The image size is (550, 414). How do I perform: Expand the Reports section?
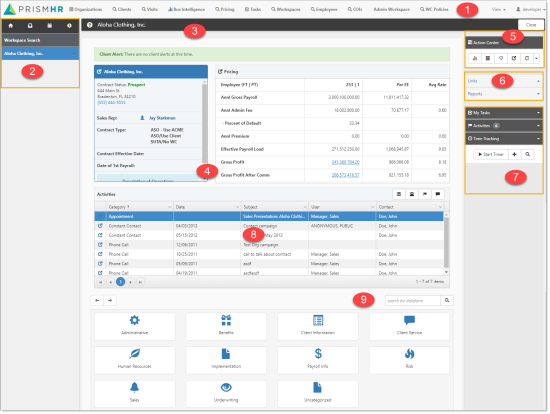538,94
